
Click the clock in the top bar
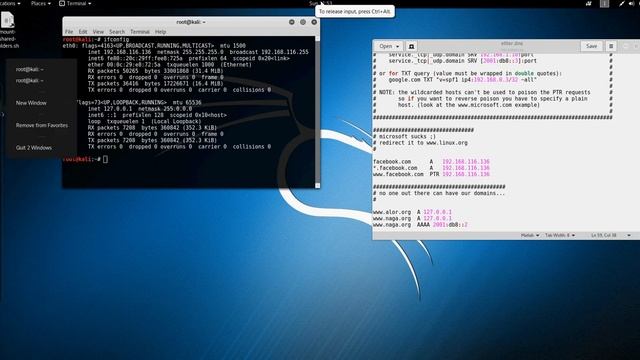click(x=320, y=3)
